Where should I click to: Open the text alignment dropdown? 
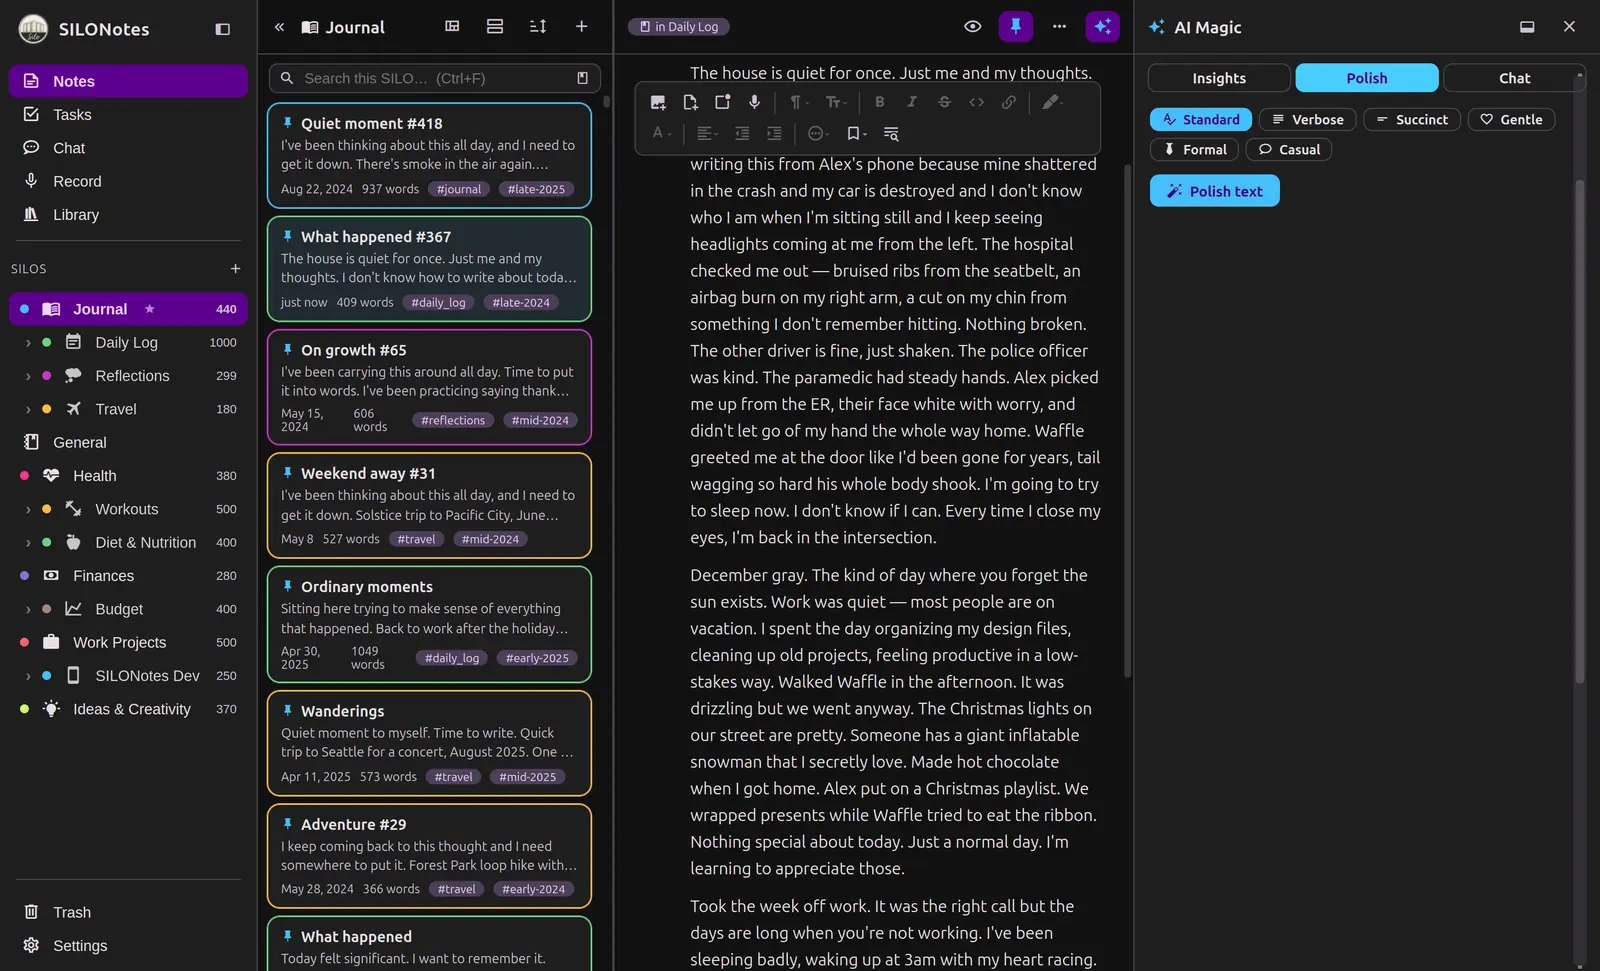tap(707, 133)
